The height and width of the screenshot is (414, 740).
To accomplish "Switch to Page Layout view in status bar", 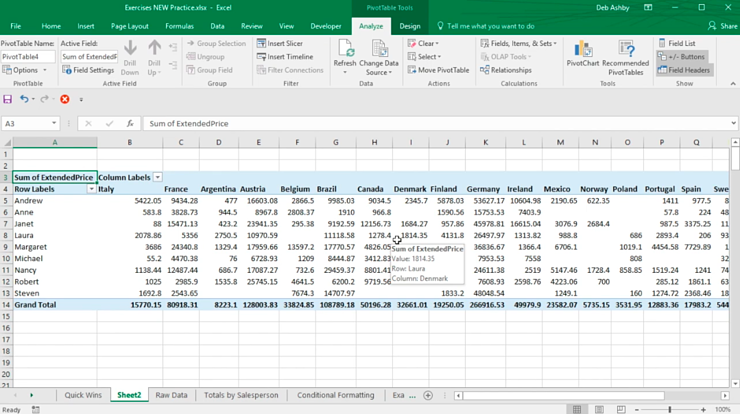I will (x=599, y=409).
